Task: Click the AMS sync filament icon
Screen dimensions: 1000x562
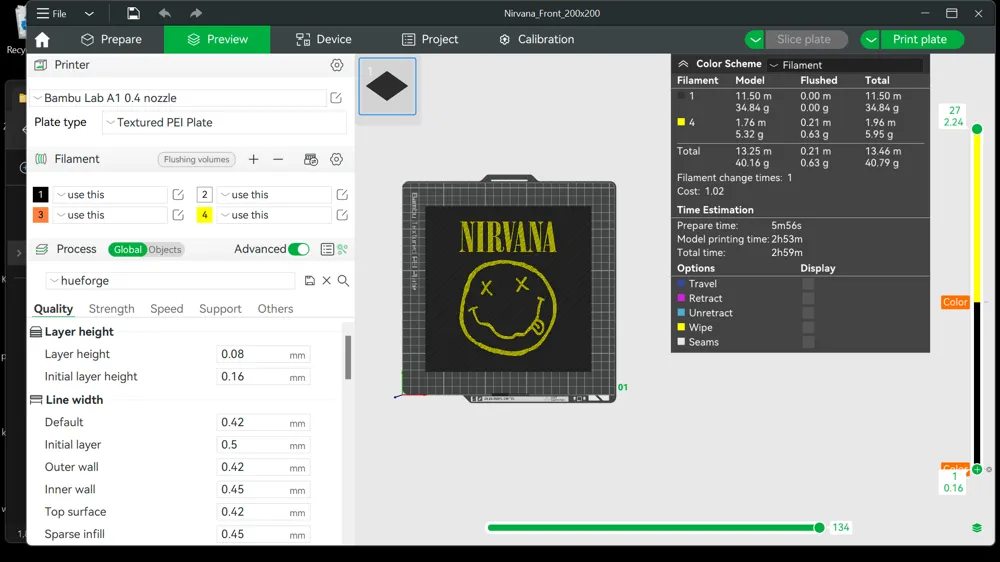Action: 311,159
